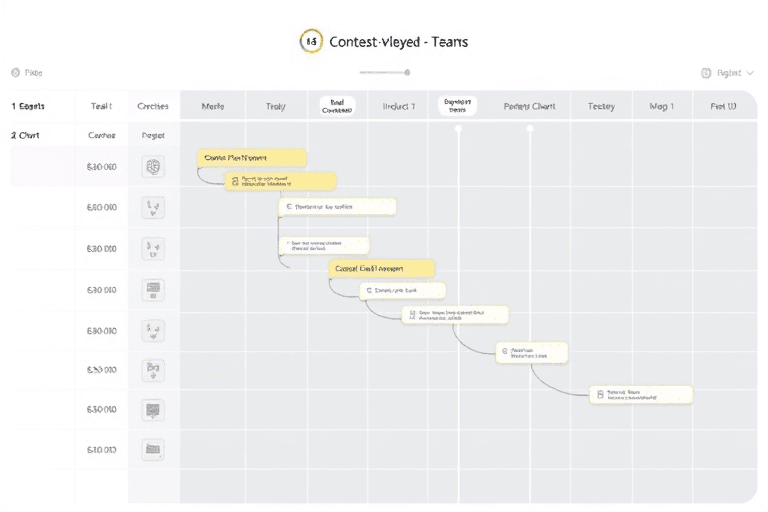
Task: Select the first white pill header in timeline
Action: [337, 106]
